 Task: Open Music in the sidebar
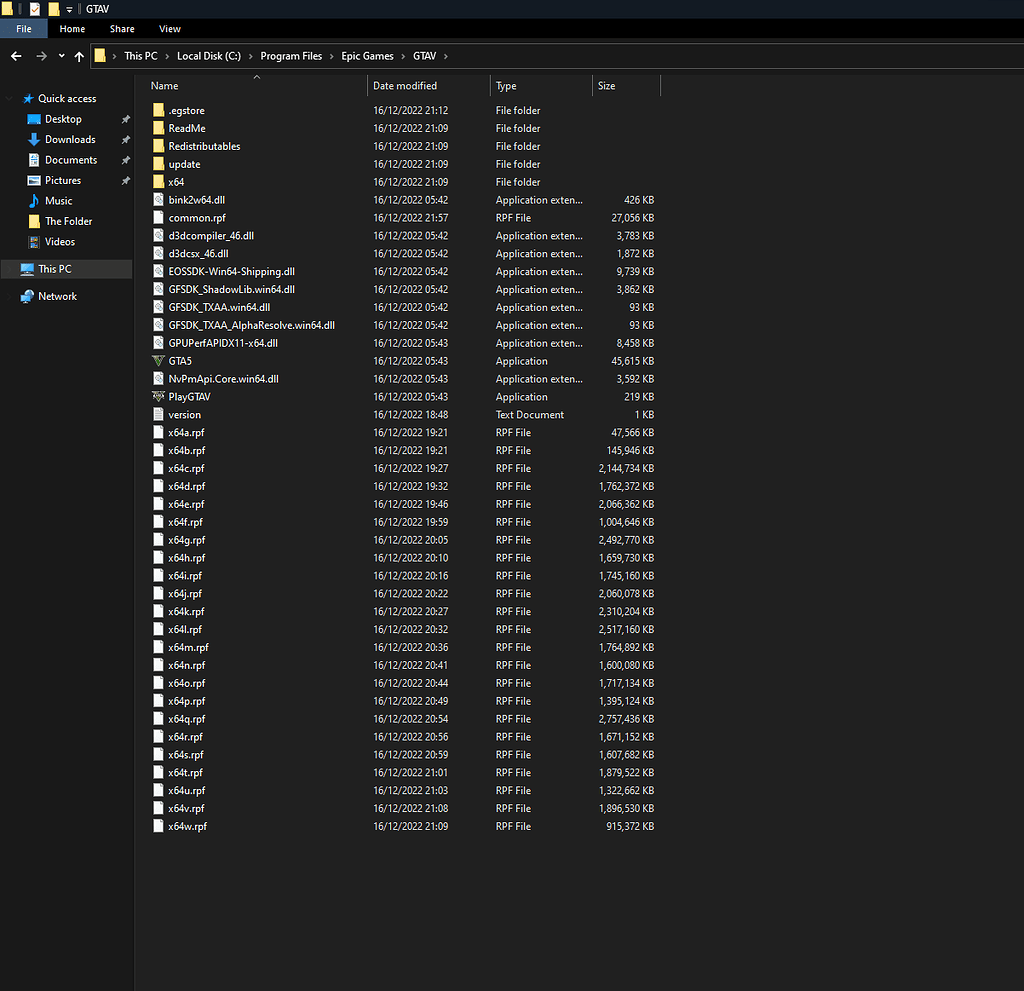pos(58,201)
